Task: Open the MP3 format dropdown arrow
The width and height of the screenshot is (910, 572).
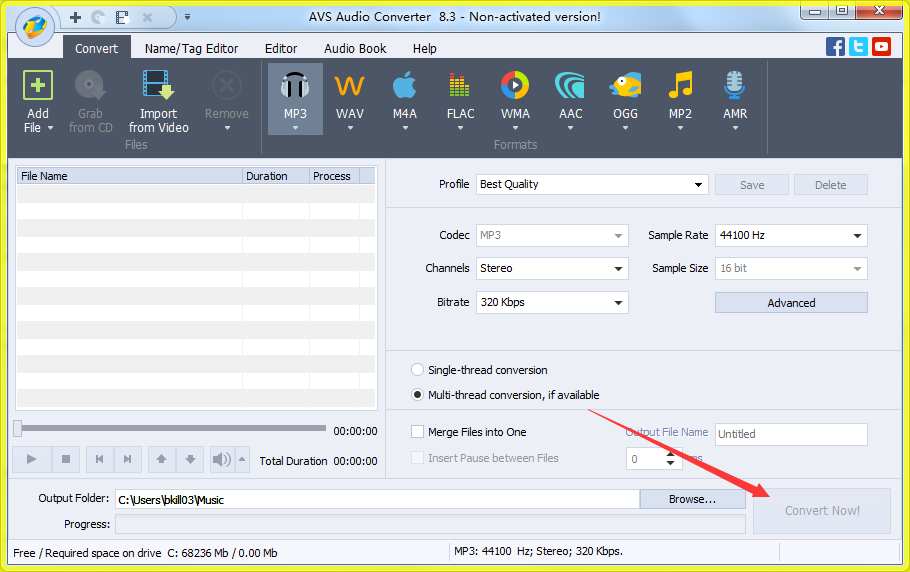Action: click(x=295, y=128)
